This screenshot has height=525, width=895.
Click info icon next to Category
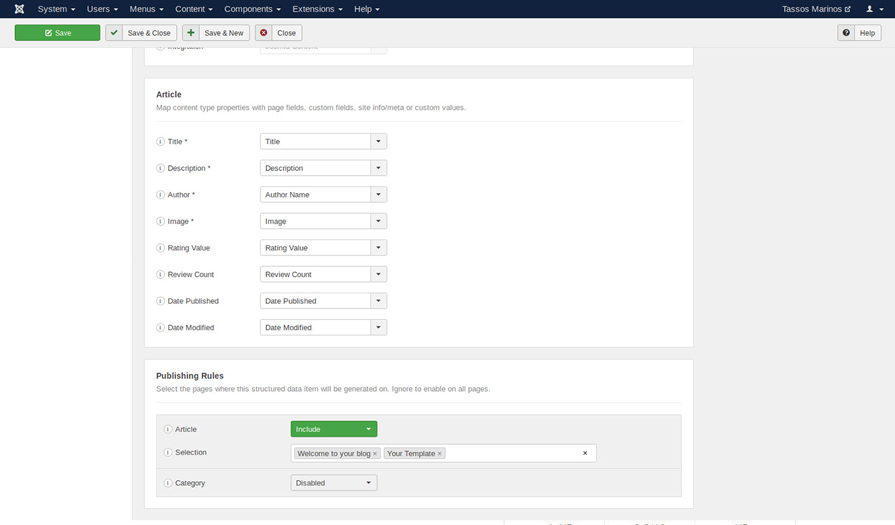point(168,483)
